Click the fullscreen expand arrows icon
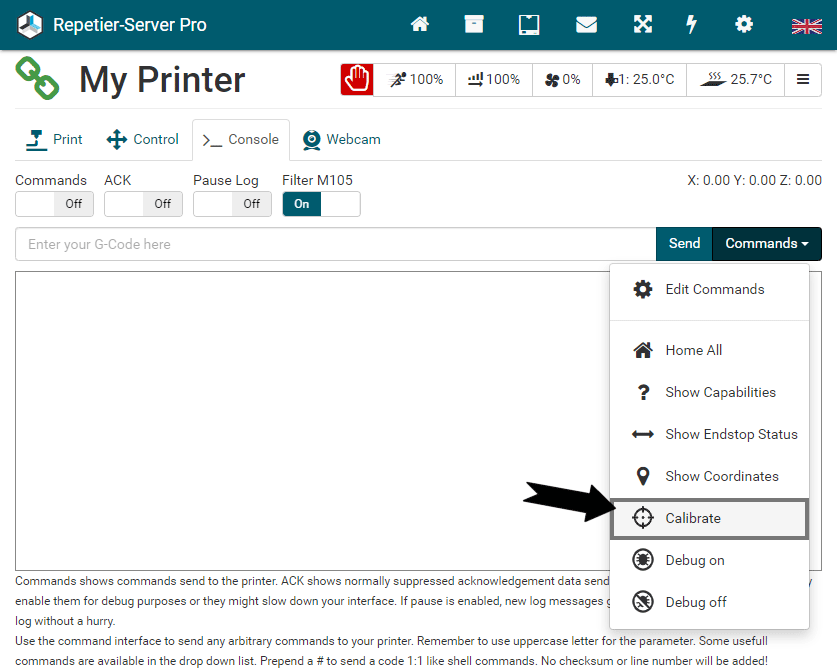Screen dimensions: 837x670 coord(642,25)
